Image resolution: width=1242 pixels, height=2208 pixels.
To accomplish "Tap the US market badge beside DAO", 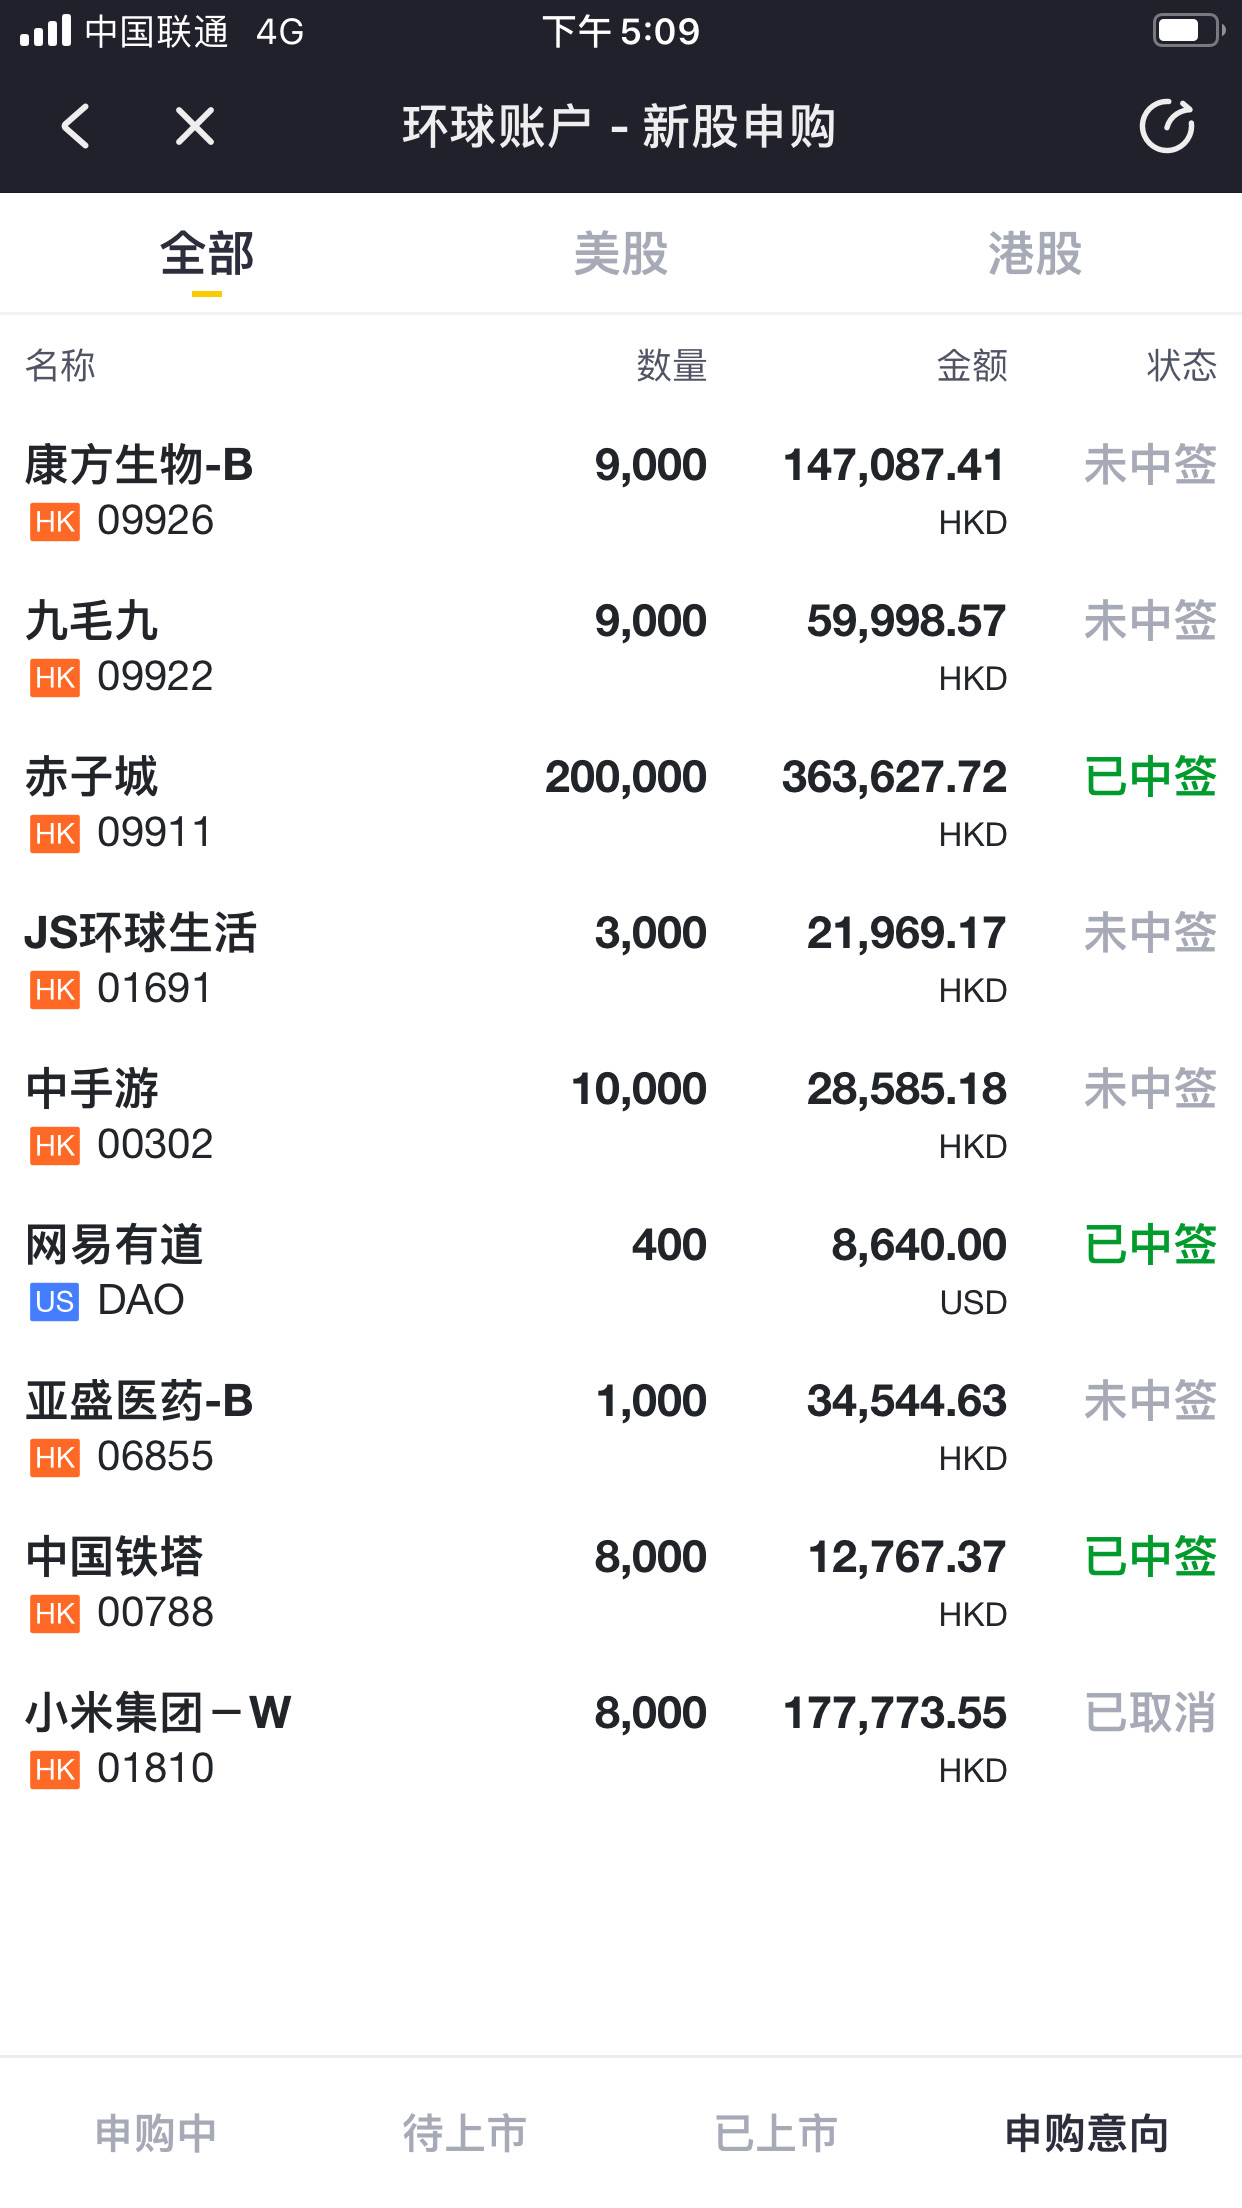I will coord(55,1302).
